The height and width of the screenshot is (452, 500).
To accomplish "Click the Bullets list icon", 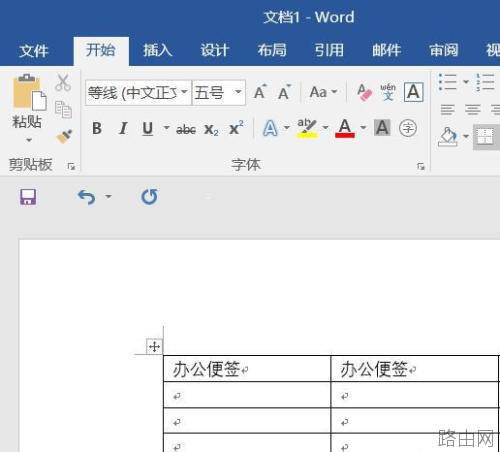I will [x=447, y=82].
